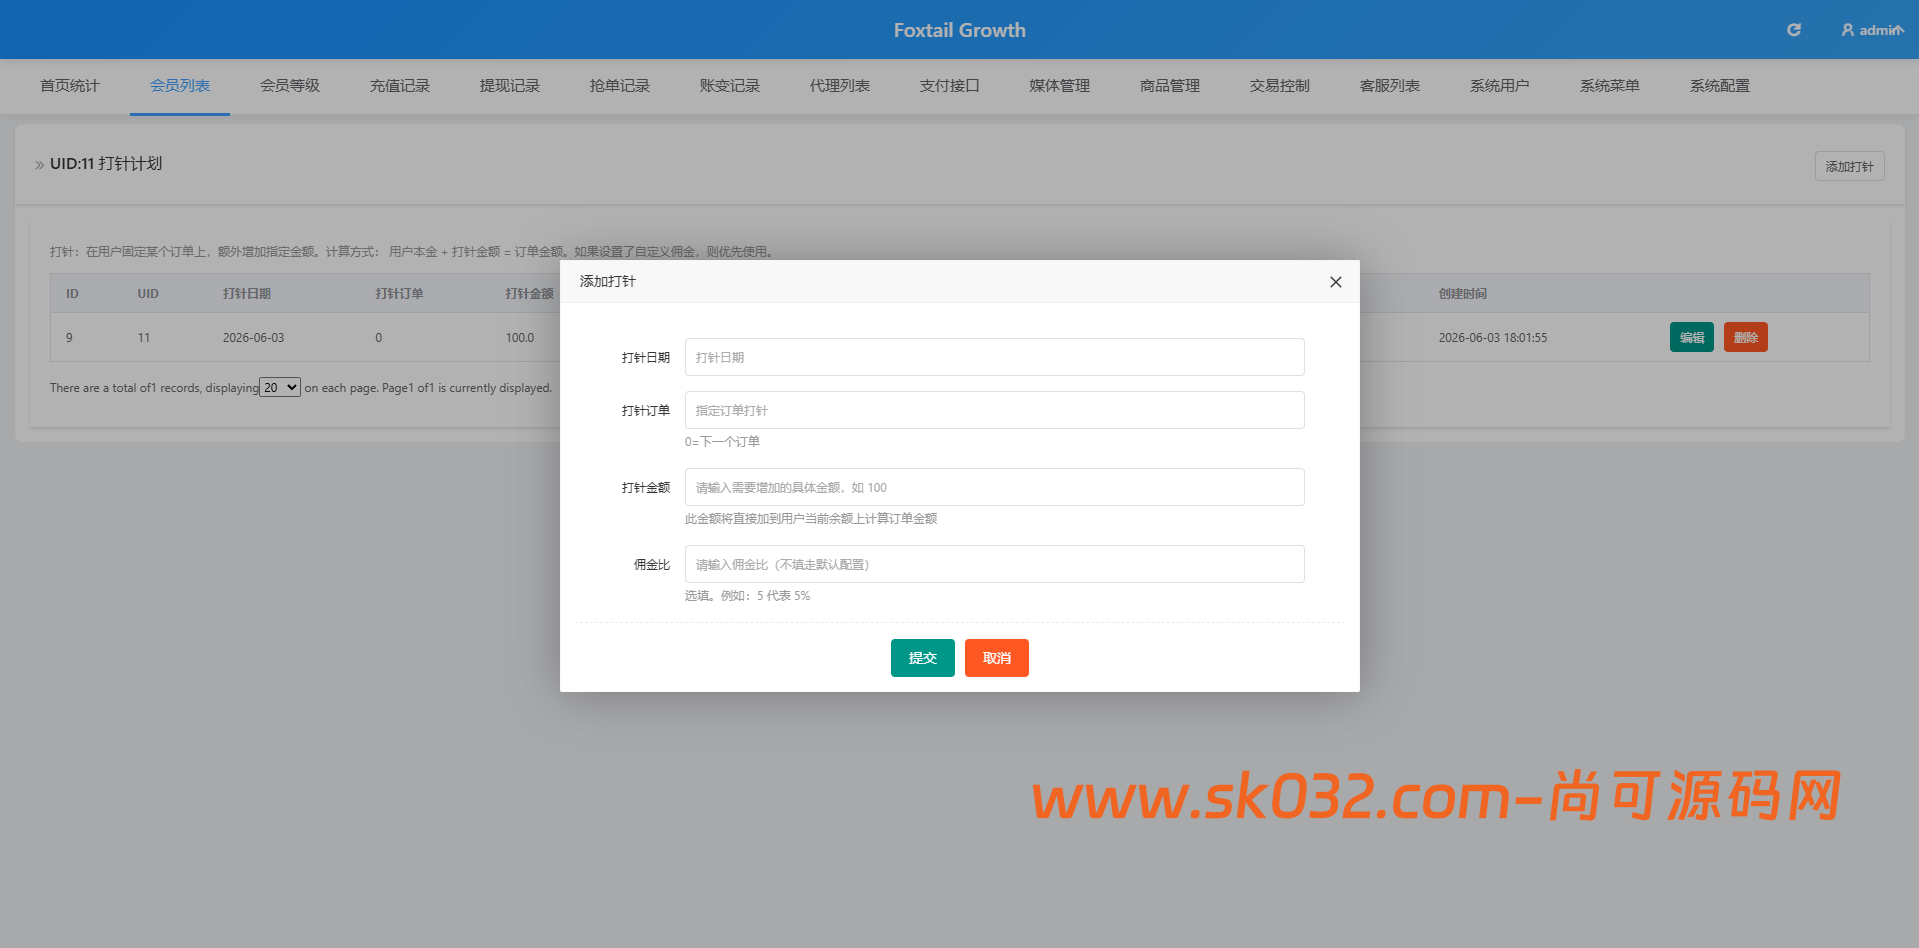1919x948 pixels.
Task: Click the hint text 0=下一个订单
Action: coord(722,442)
